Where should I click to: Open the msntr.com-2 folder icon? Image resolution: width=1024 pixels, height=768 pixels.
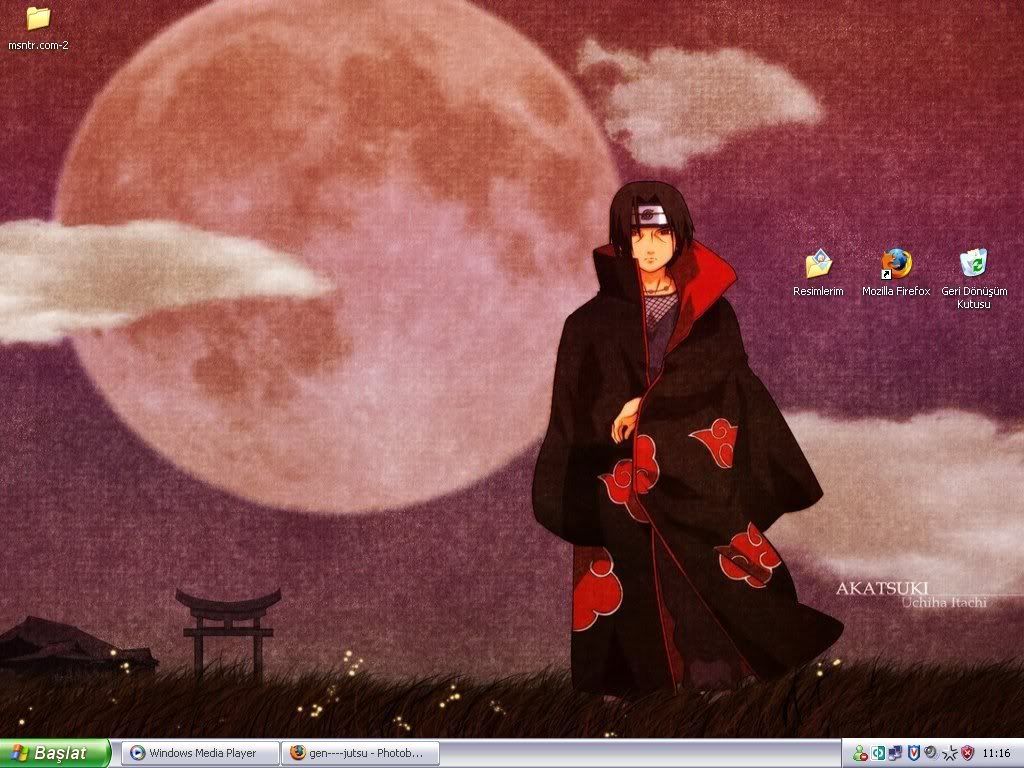pos(38,29)
